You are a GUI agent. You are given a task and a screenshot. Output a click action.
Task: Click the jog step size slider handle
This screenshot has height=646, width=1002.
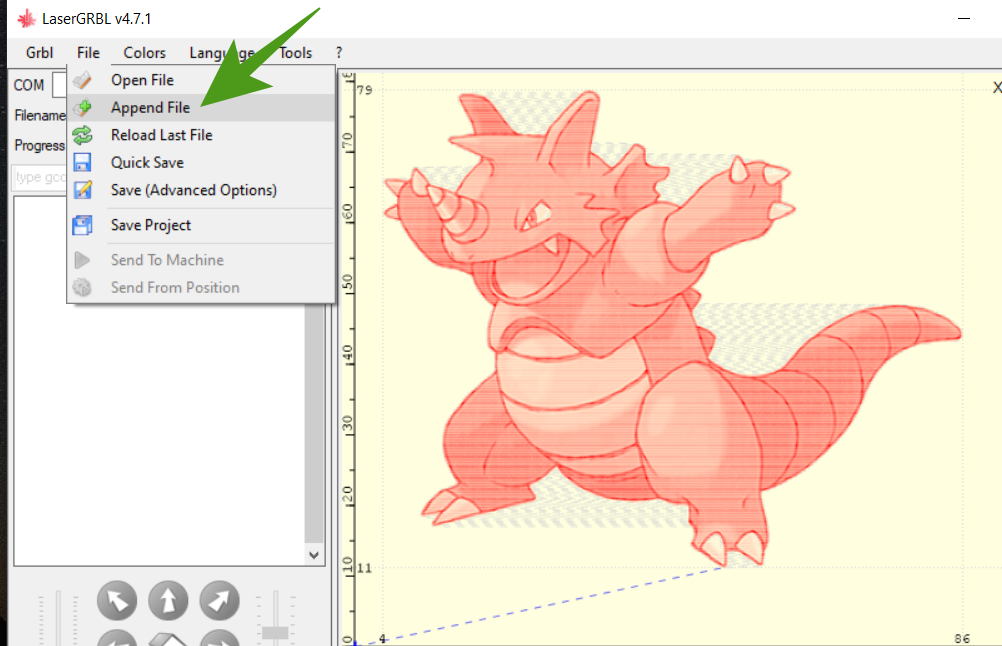coord(275,633)
